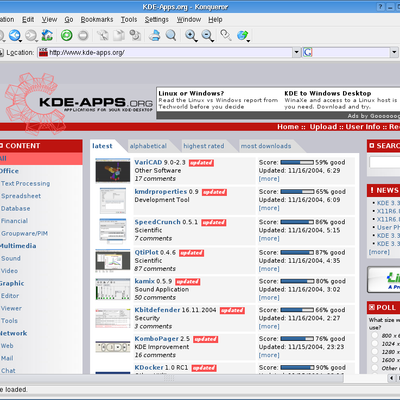Screen dimensions: 400x400
Task: Open the Help menu
Action: tap(215, 20)
